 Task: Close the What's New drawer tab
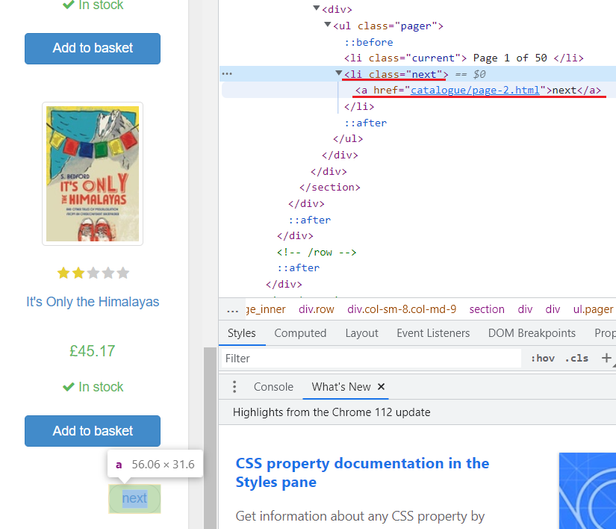tap(381, 387)
